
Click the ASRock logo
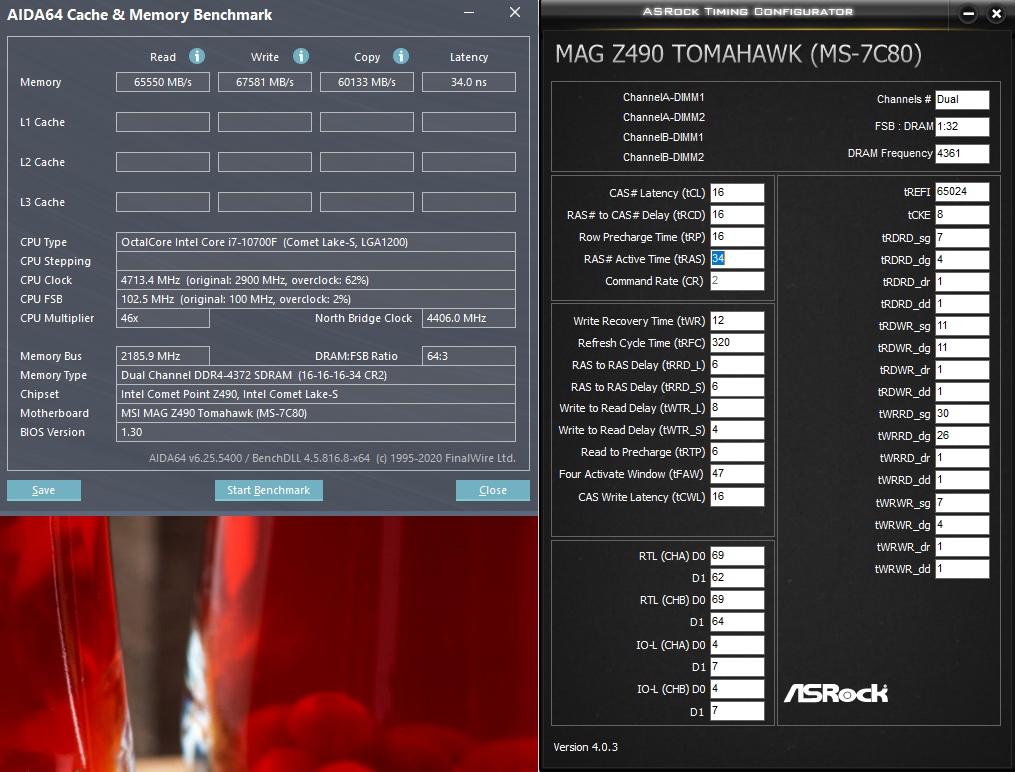836,693
